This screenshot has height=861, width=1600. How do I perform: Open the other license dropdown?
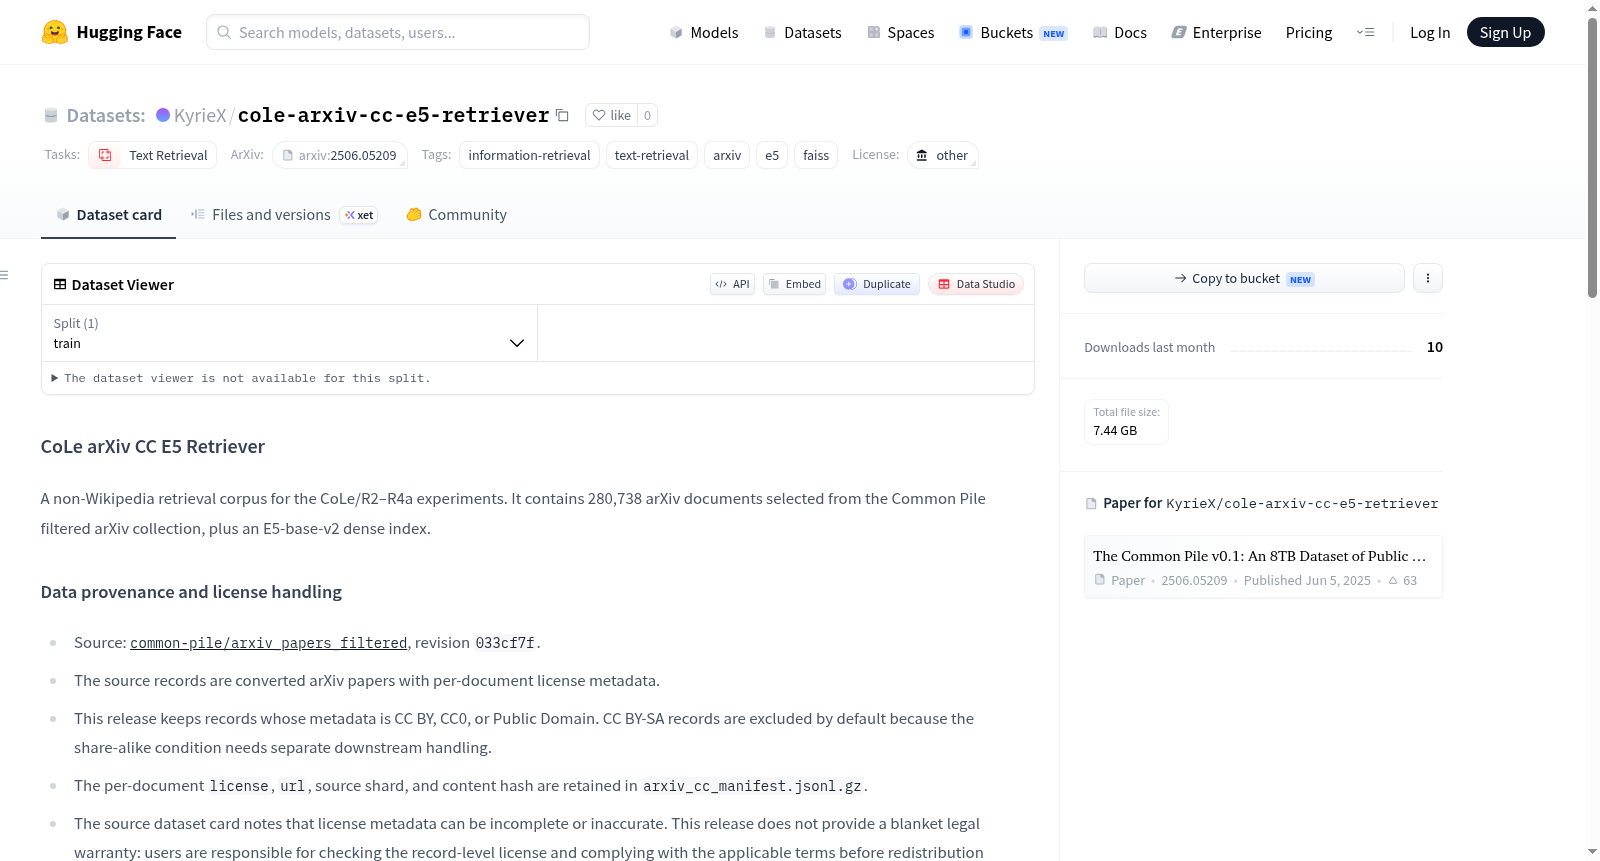(943, 155)
